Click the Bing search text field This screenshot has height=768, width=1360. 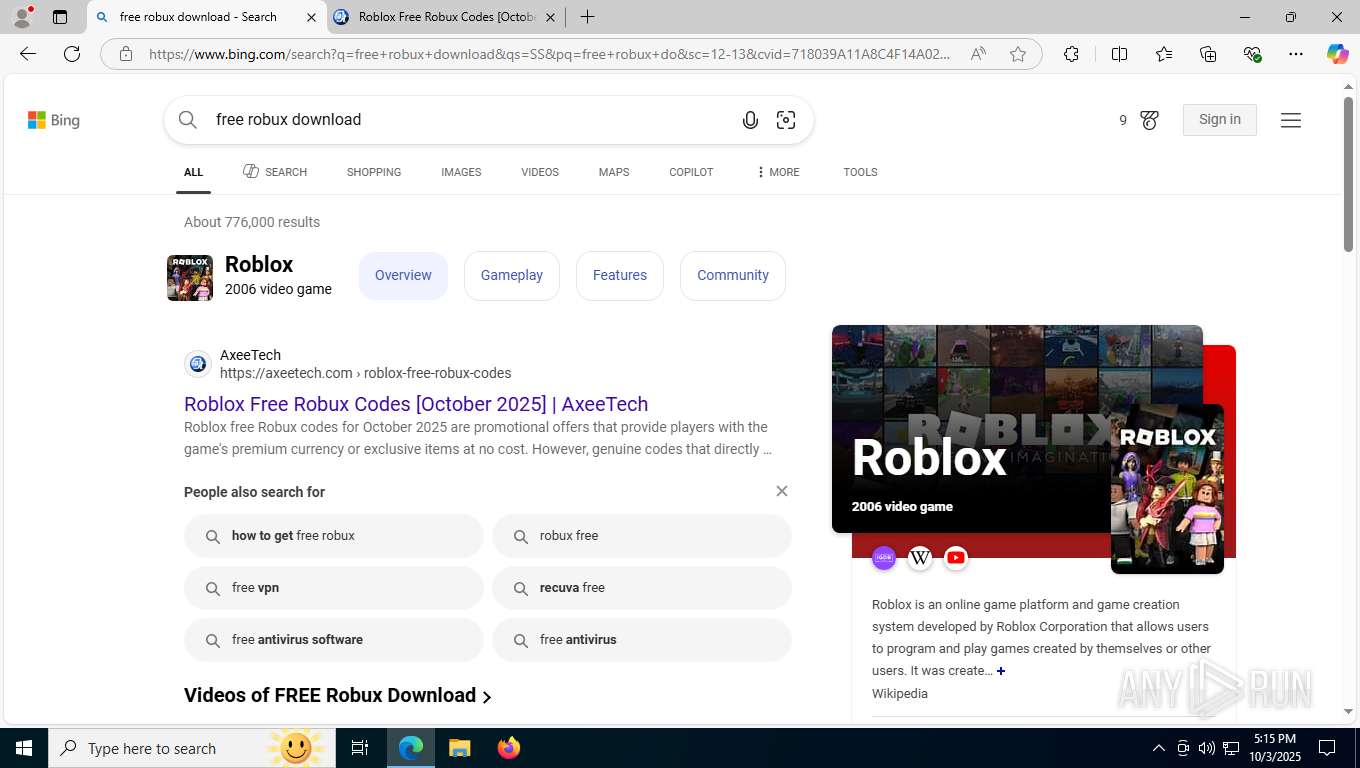point(470,120)
